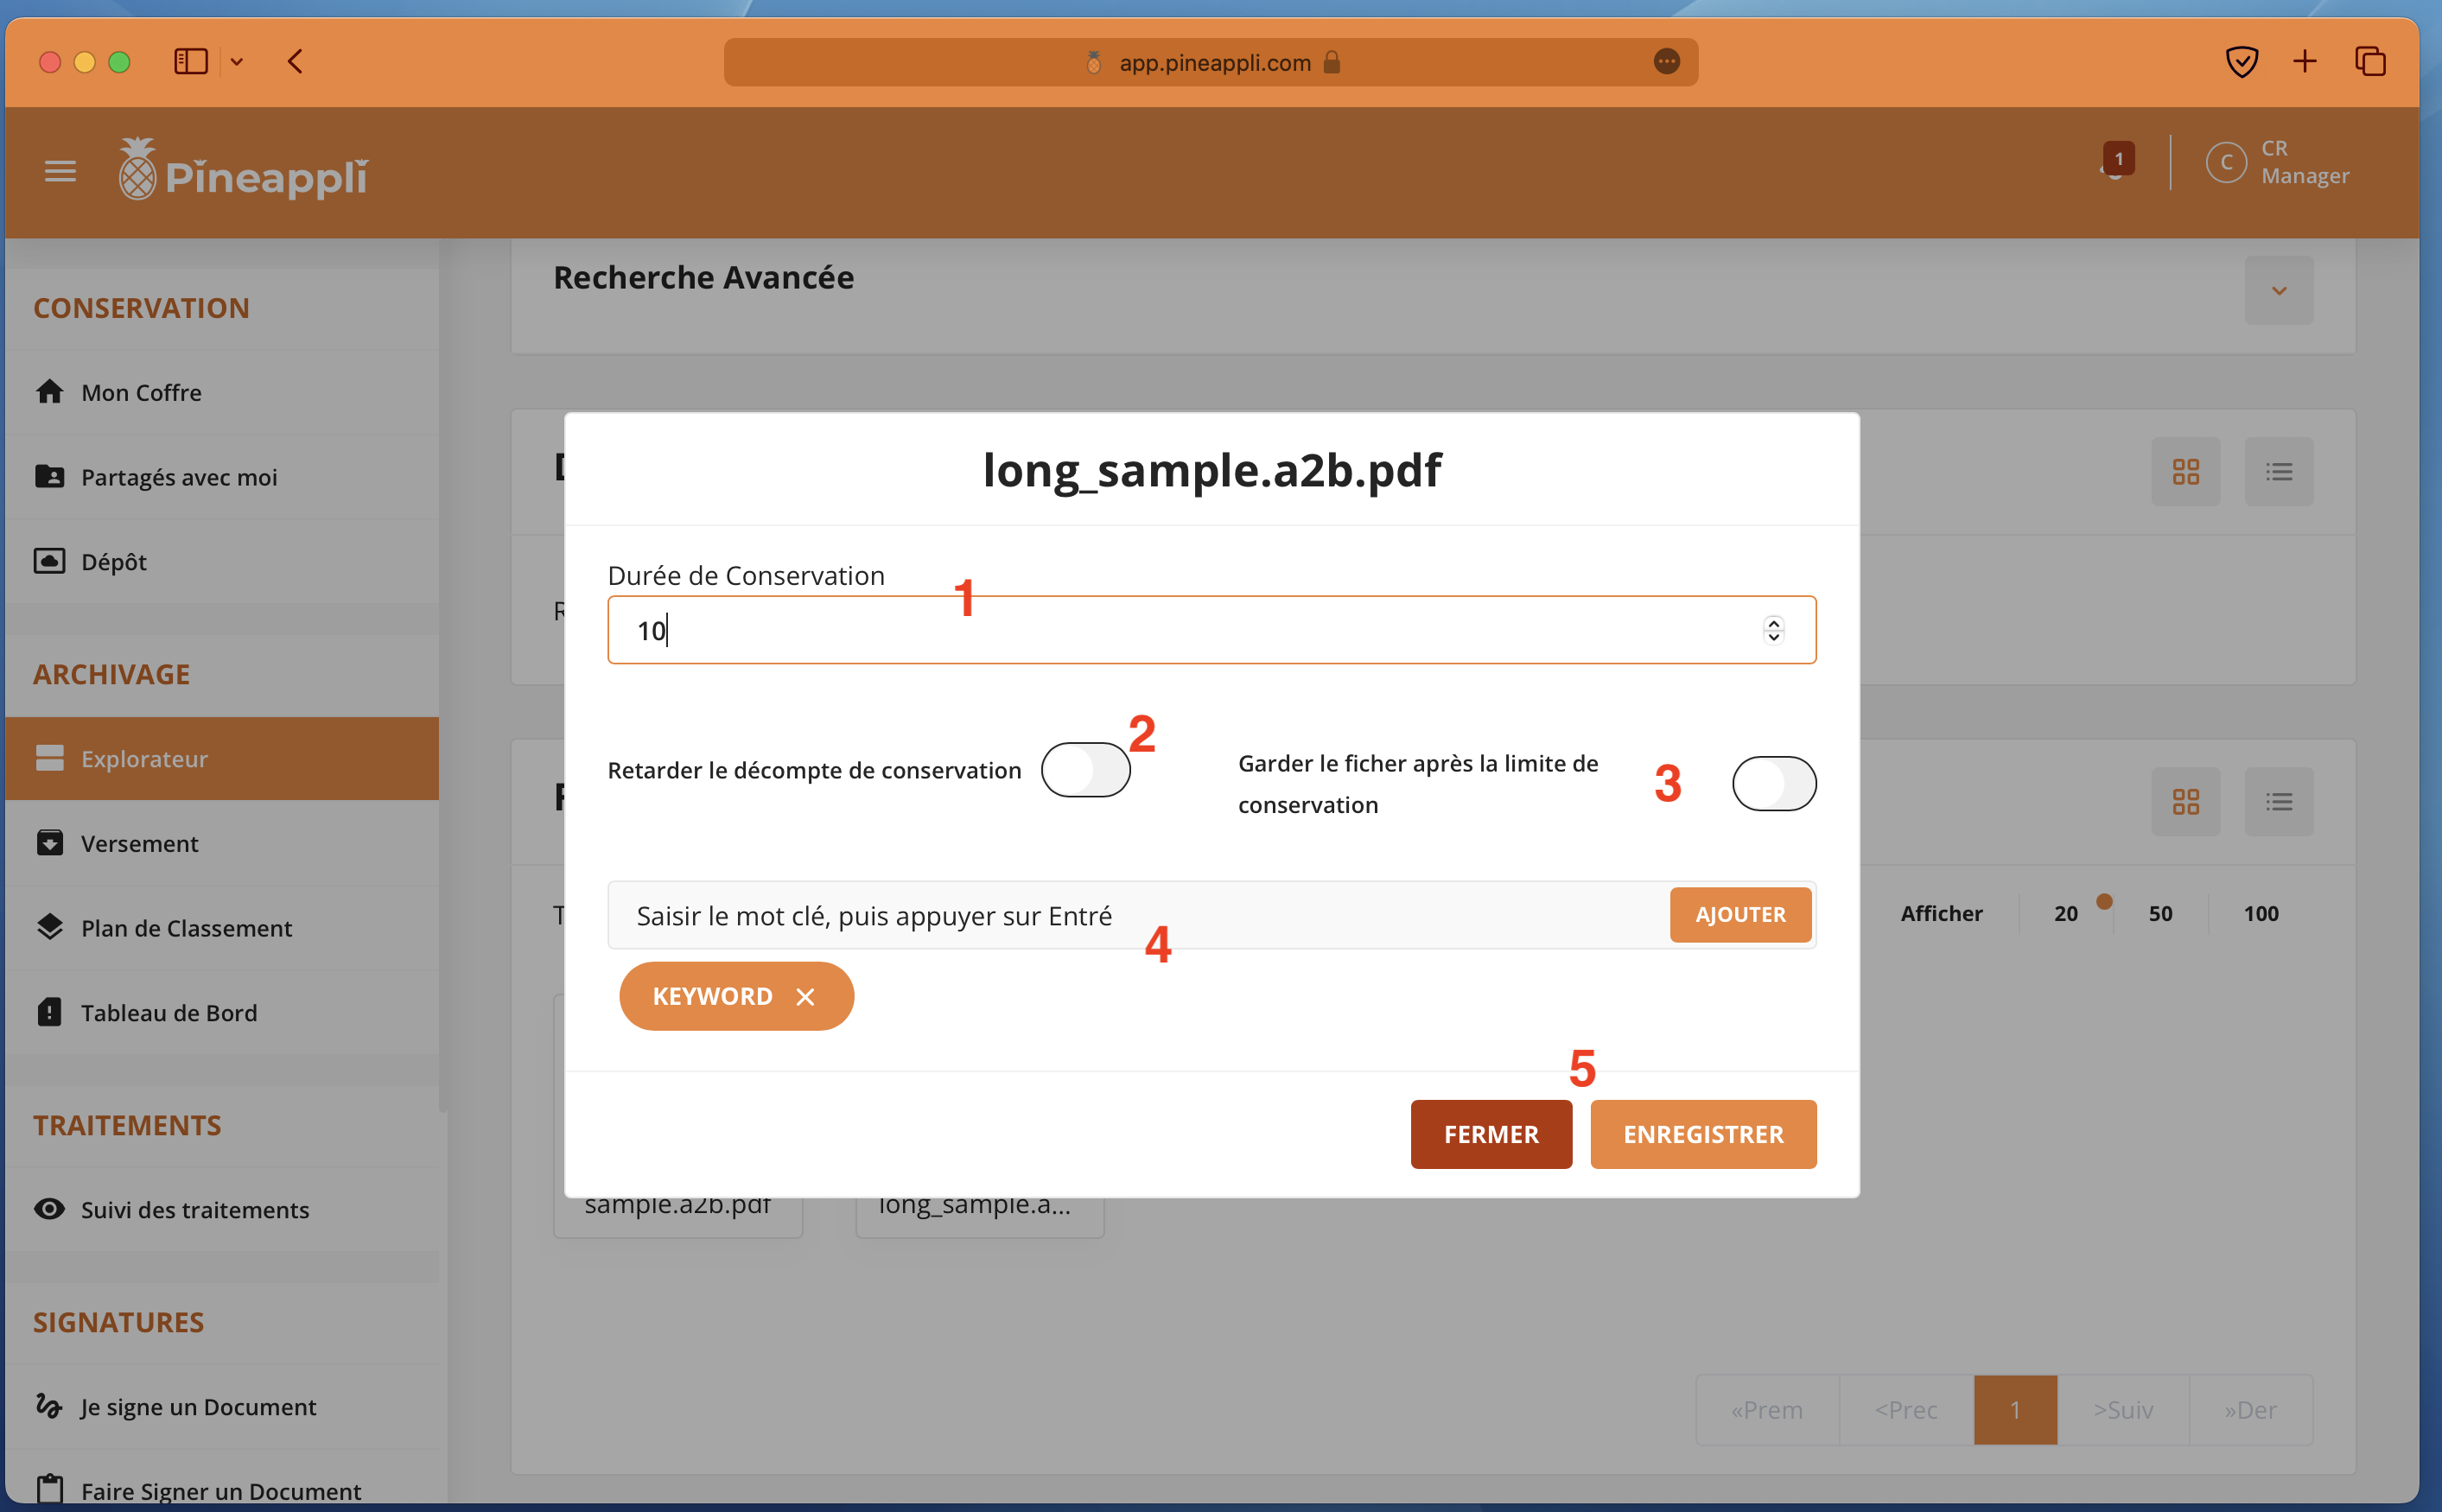This screenshot has height=1512, width=2442.
Task: Click the CR Manager avatar icon
Action: [2225, 162]
